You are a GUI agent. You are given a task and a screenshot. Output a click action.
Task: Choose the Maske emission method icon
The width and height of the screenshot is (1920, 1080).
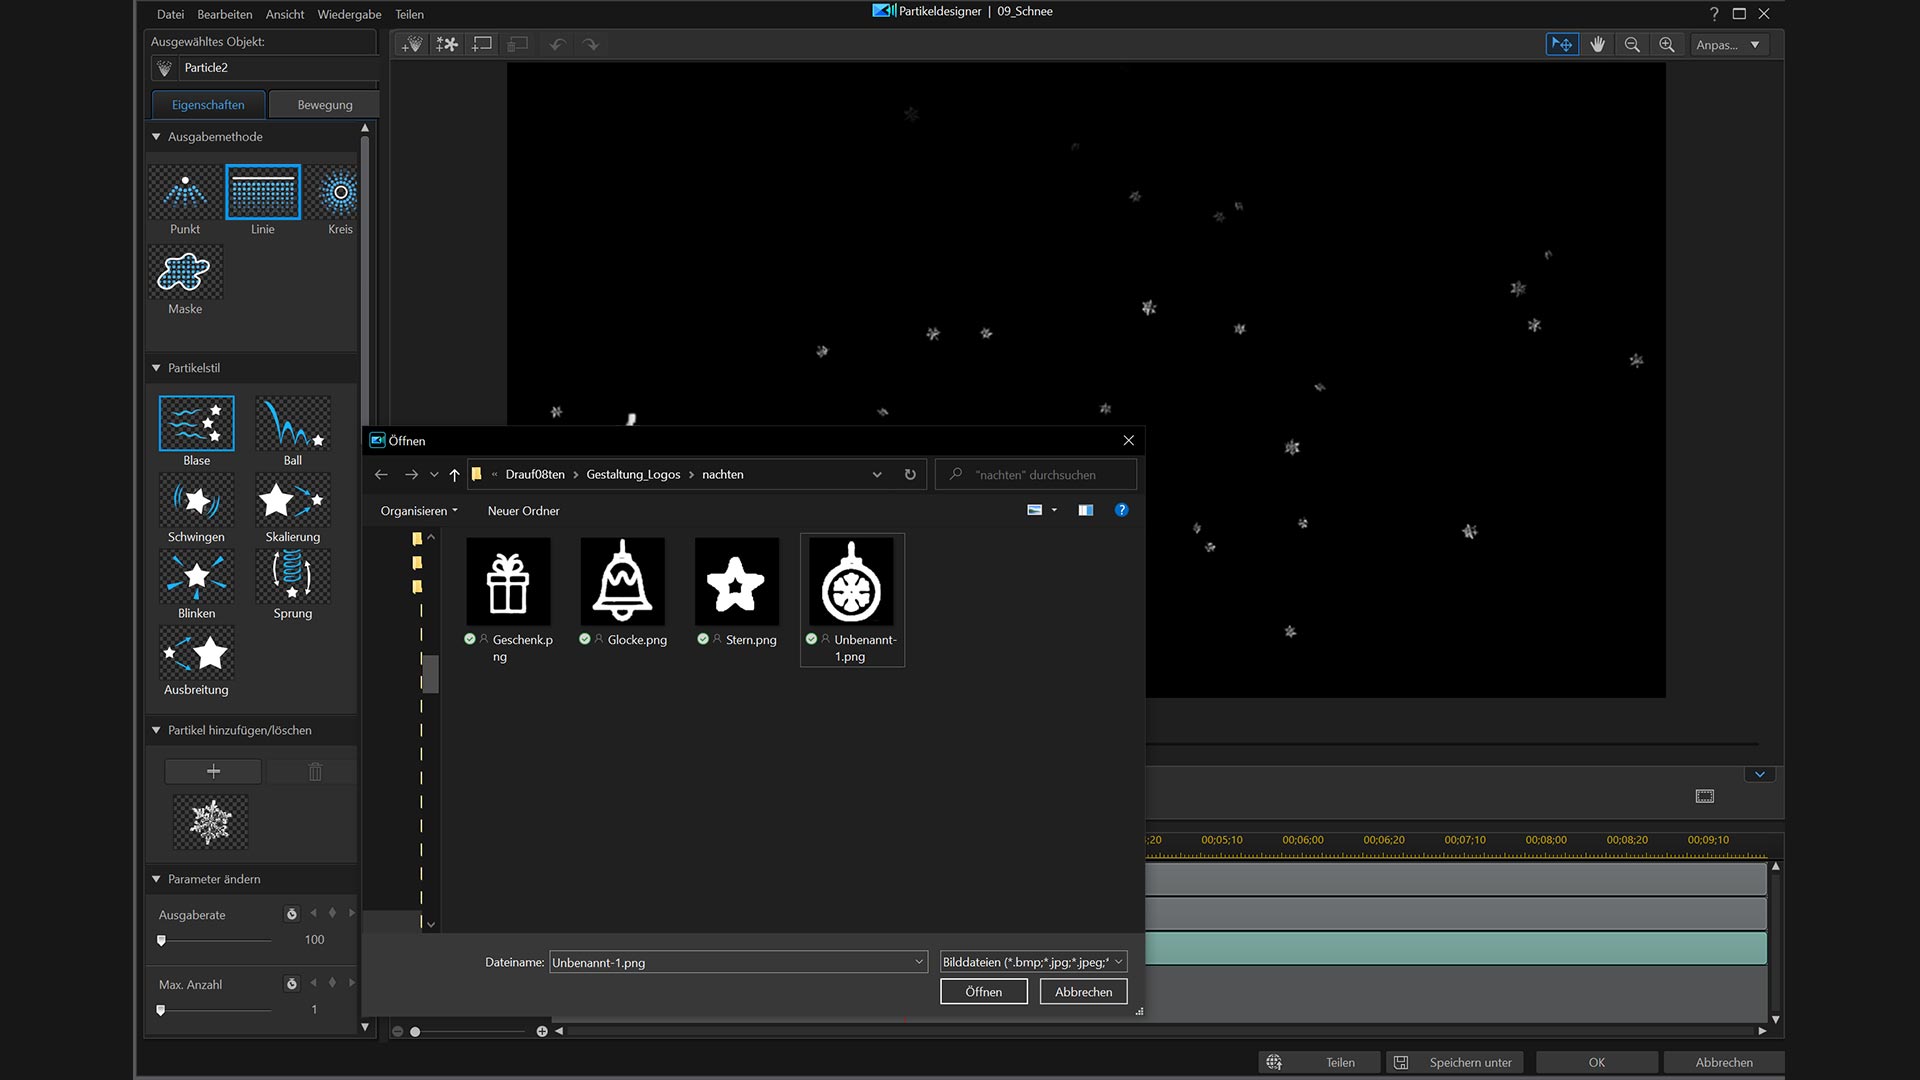point(185,272)
